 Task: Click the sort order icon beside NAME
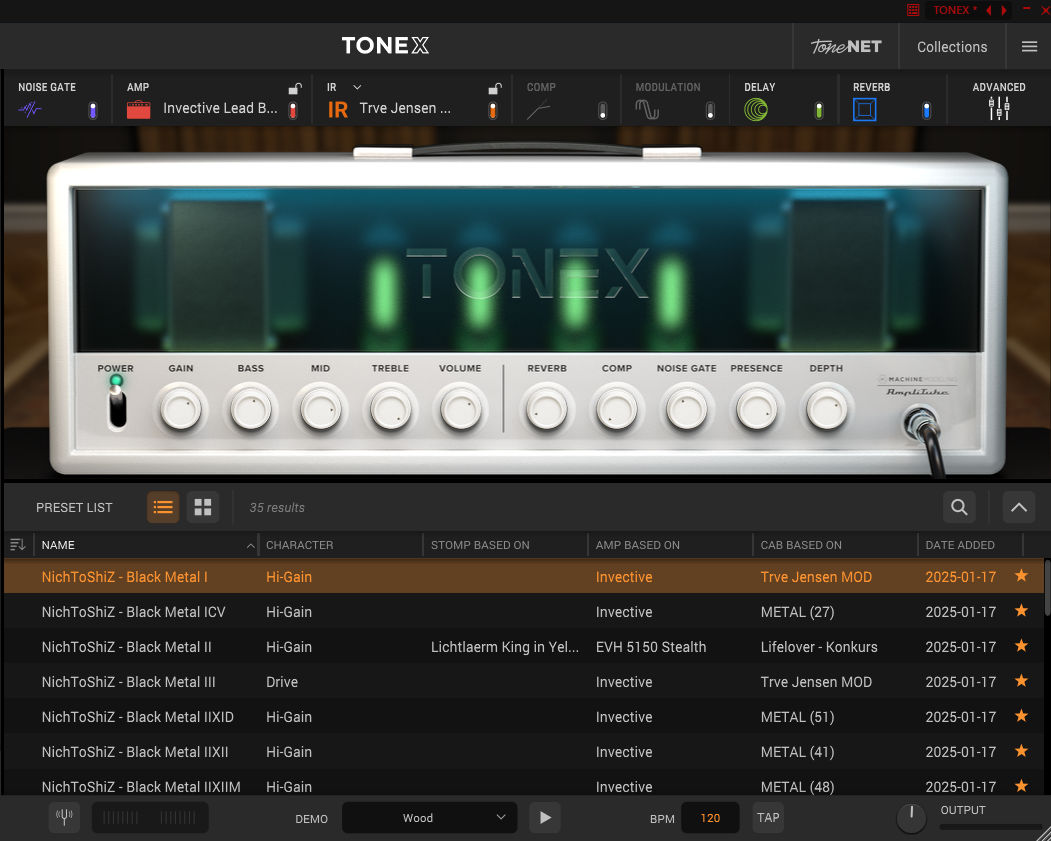tap(17, 545)
